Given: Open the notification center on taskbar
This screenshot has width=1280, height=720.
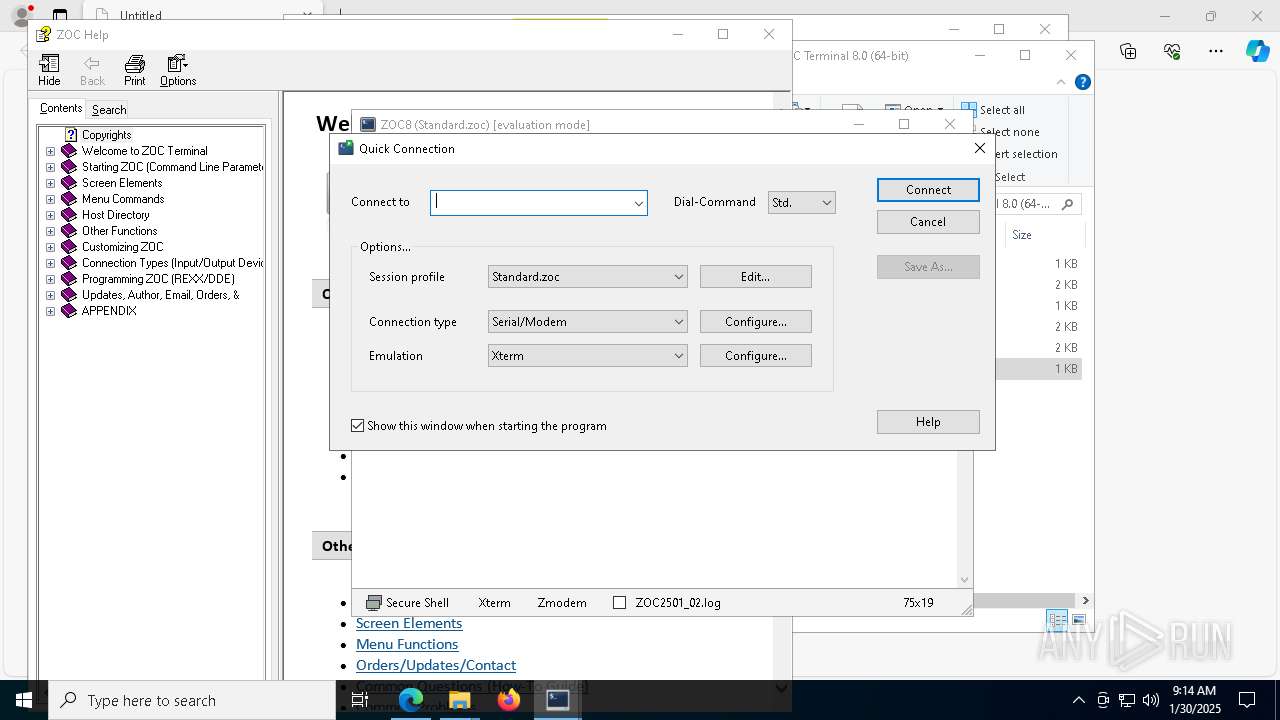Looking at the screenshot, I should click(1247, 700).
